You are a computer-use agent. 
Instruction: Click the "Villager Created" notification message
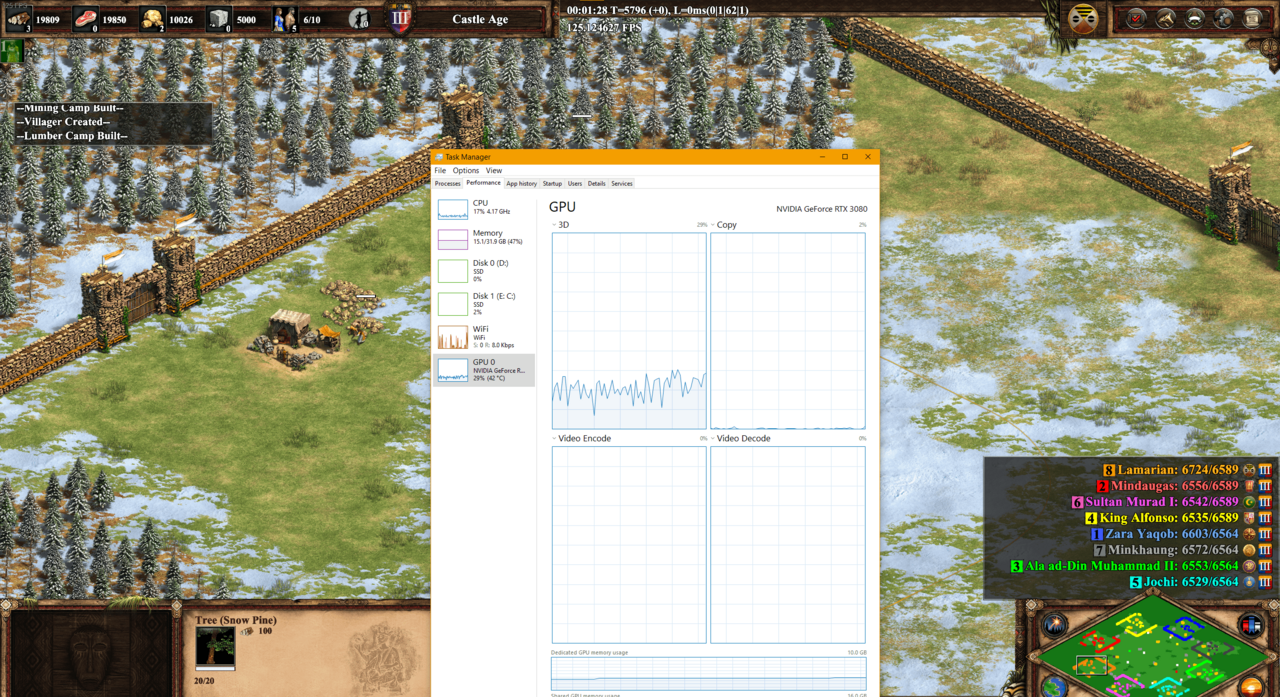(63, 122)
